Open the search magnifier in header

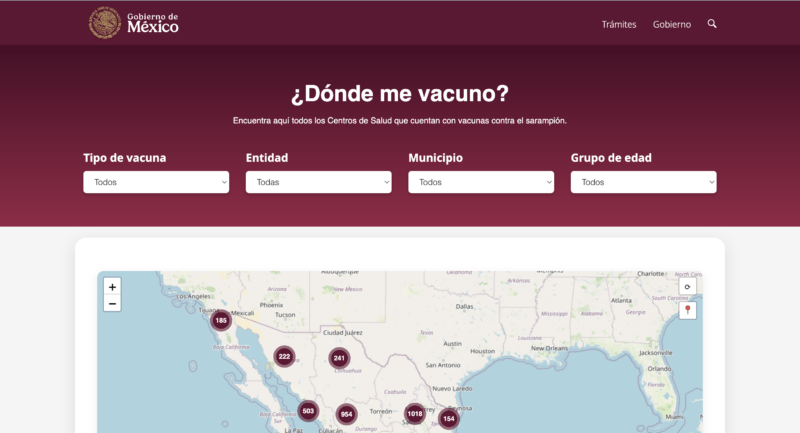(x=712, y=23)
